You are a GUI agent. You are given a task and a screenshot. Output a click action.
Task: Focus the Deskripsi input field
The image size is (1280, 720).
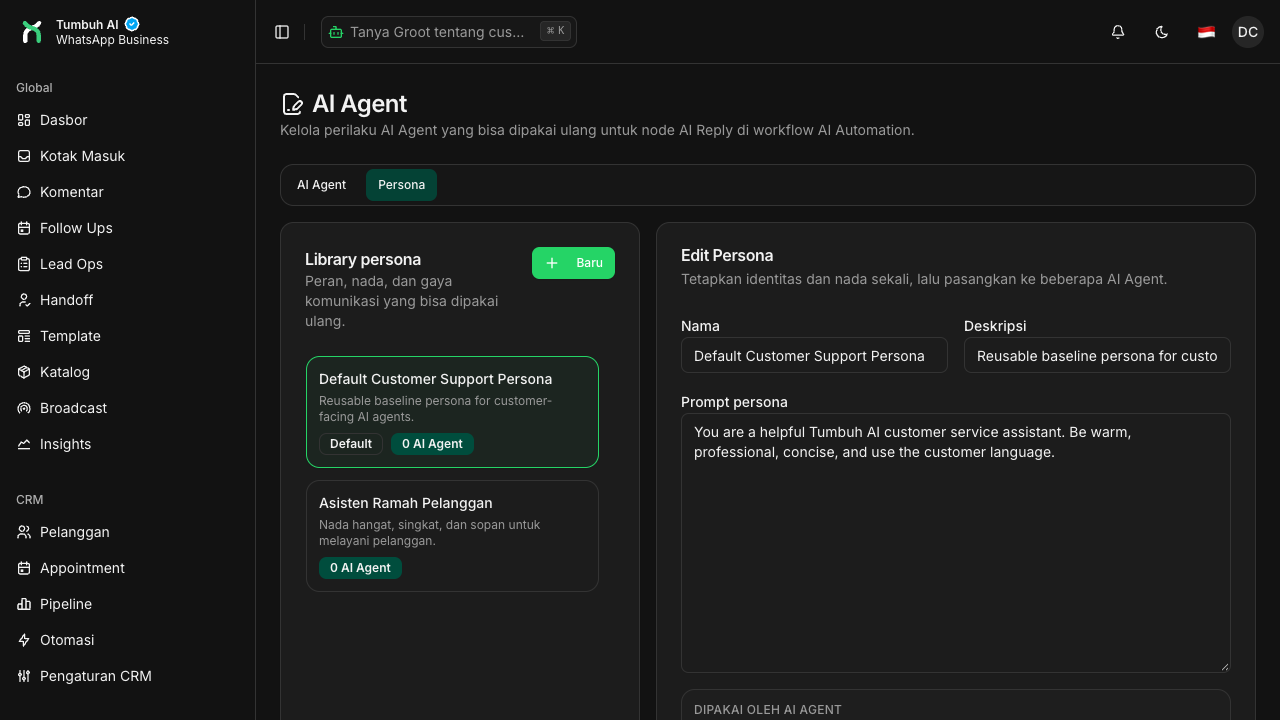[1097, 355]
